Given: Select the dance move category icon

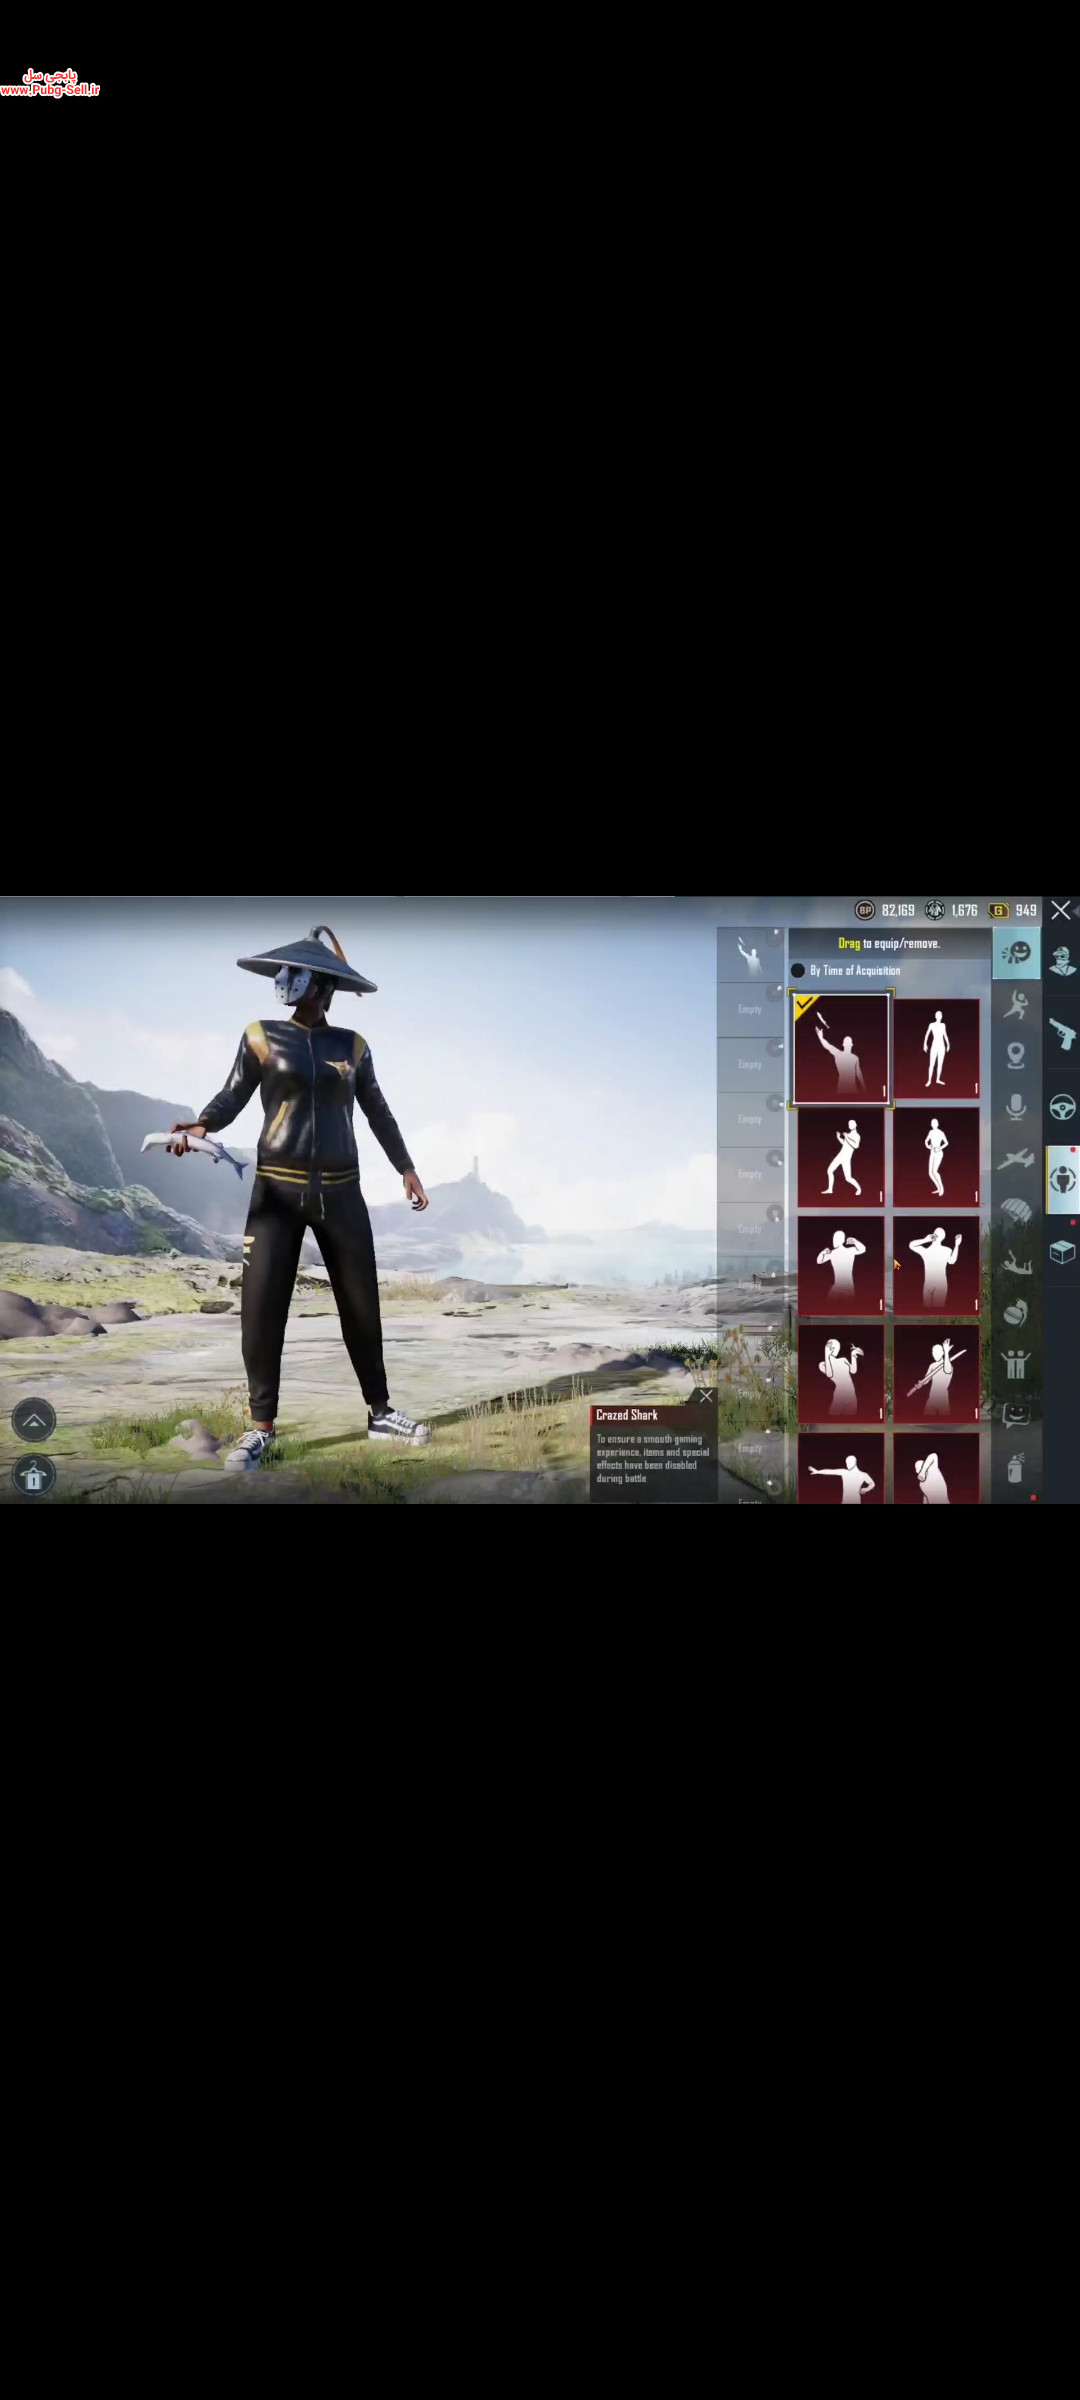Looking at the screenshot, I should click(x=1016, y=1004).
